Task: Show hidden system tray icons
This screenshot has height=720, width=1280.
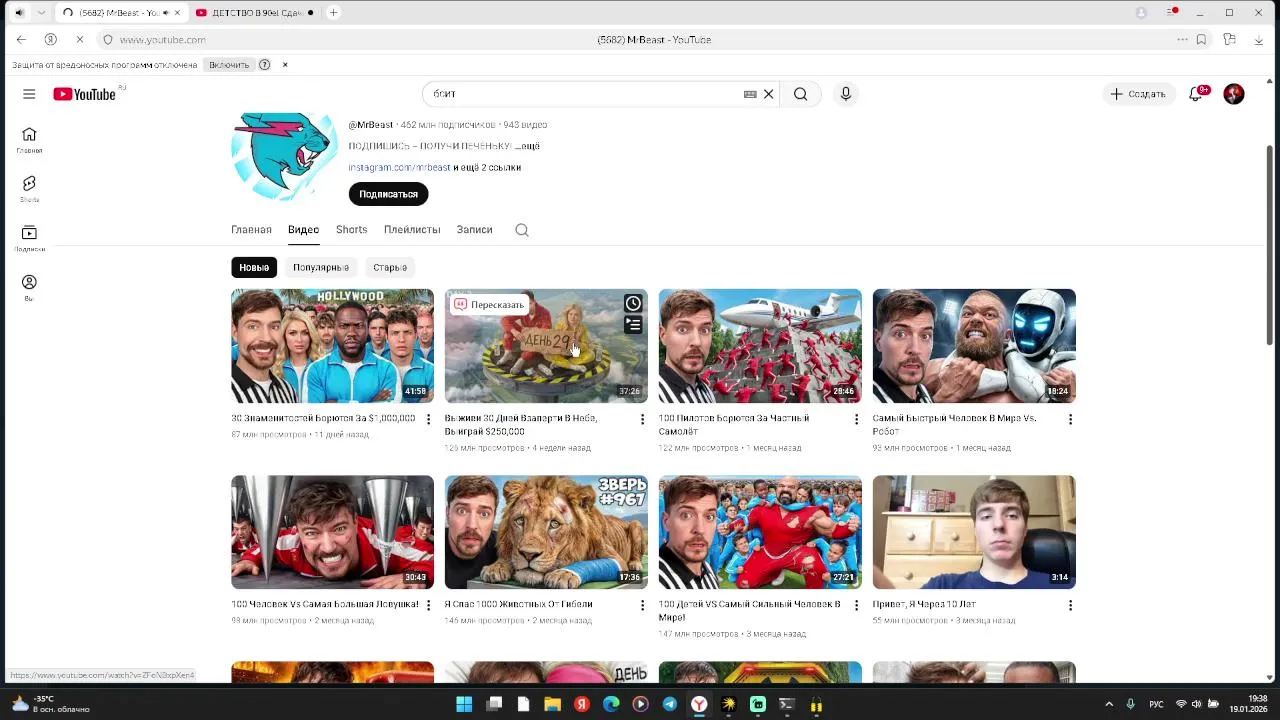Action: 1108,704
